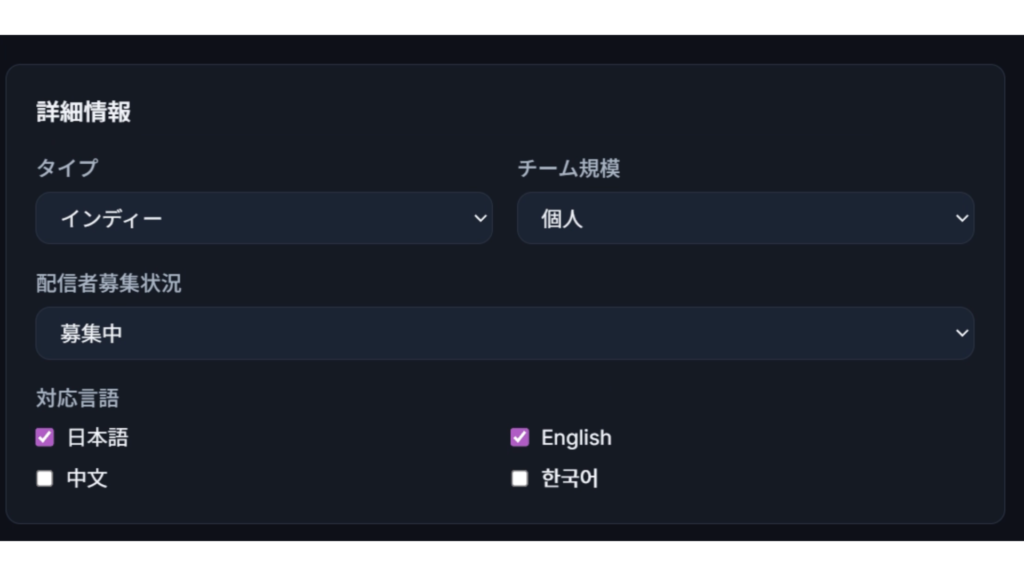Click the 配信者募集状況 field label
Screen dimensions: 1024x576
tap(109, 283)
